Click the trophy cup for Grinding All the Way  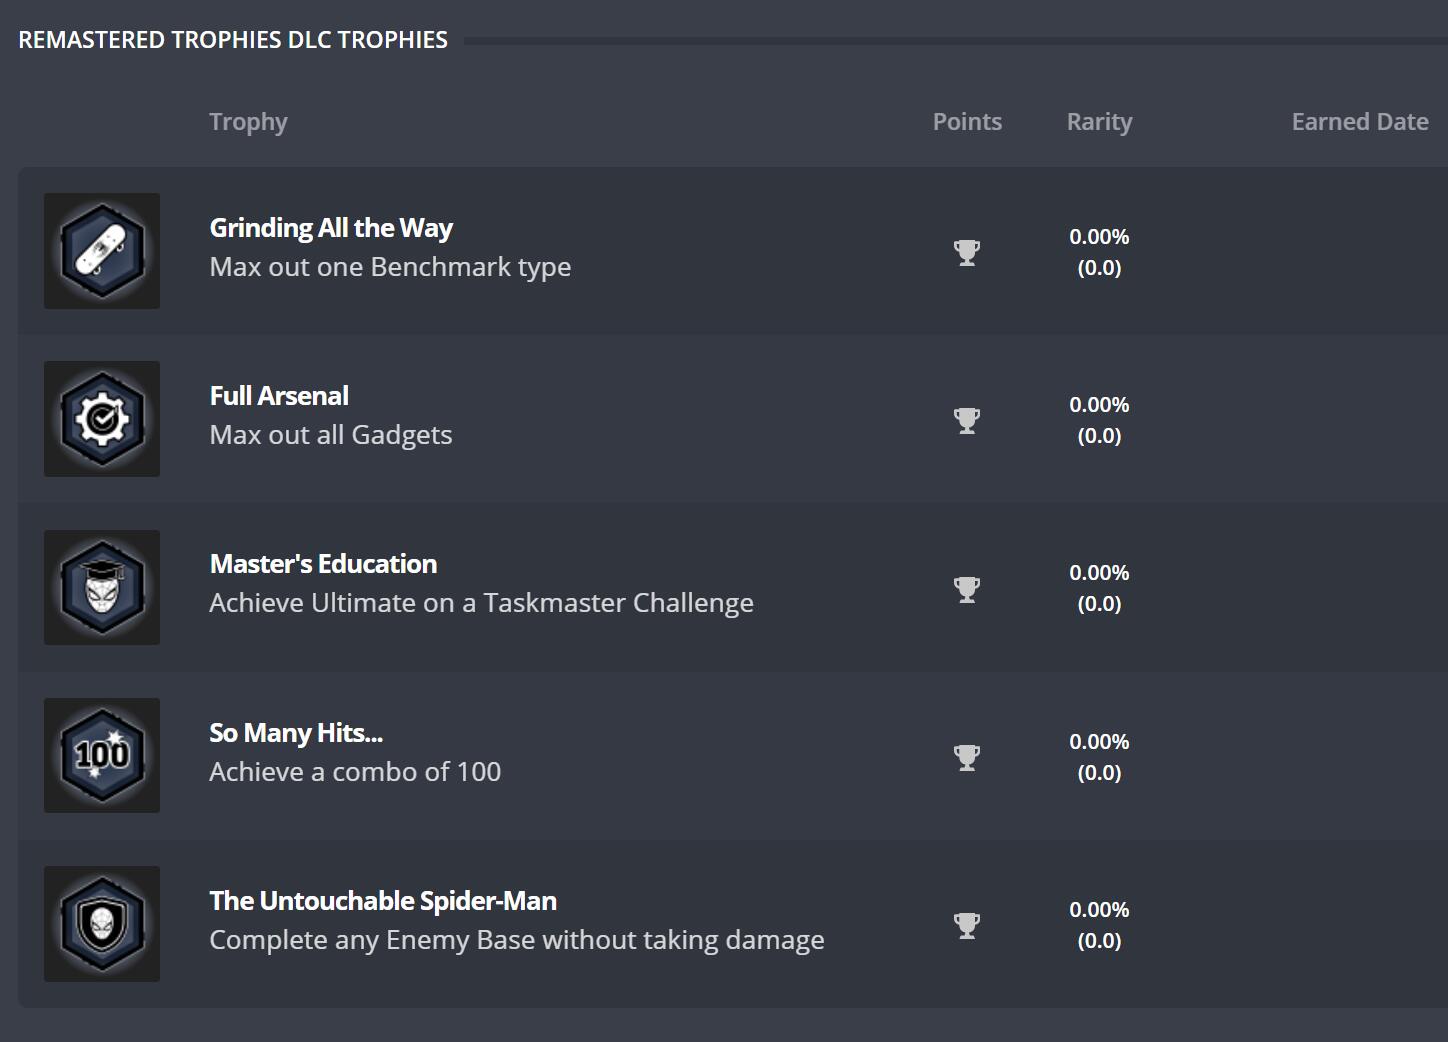(967, 252)
